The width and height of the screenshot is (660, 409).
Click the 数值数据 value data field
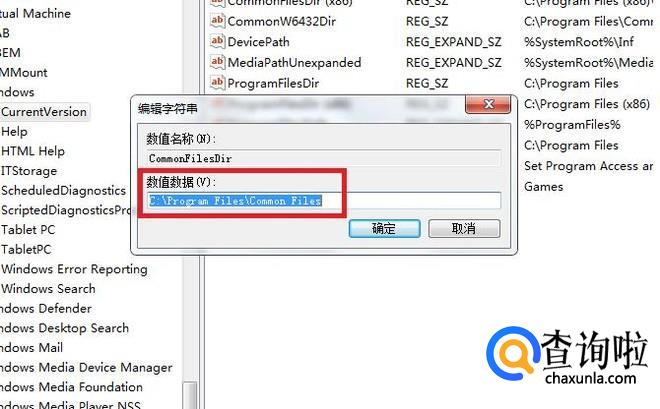(324, 200)
